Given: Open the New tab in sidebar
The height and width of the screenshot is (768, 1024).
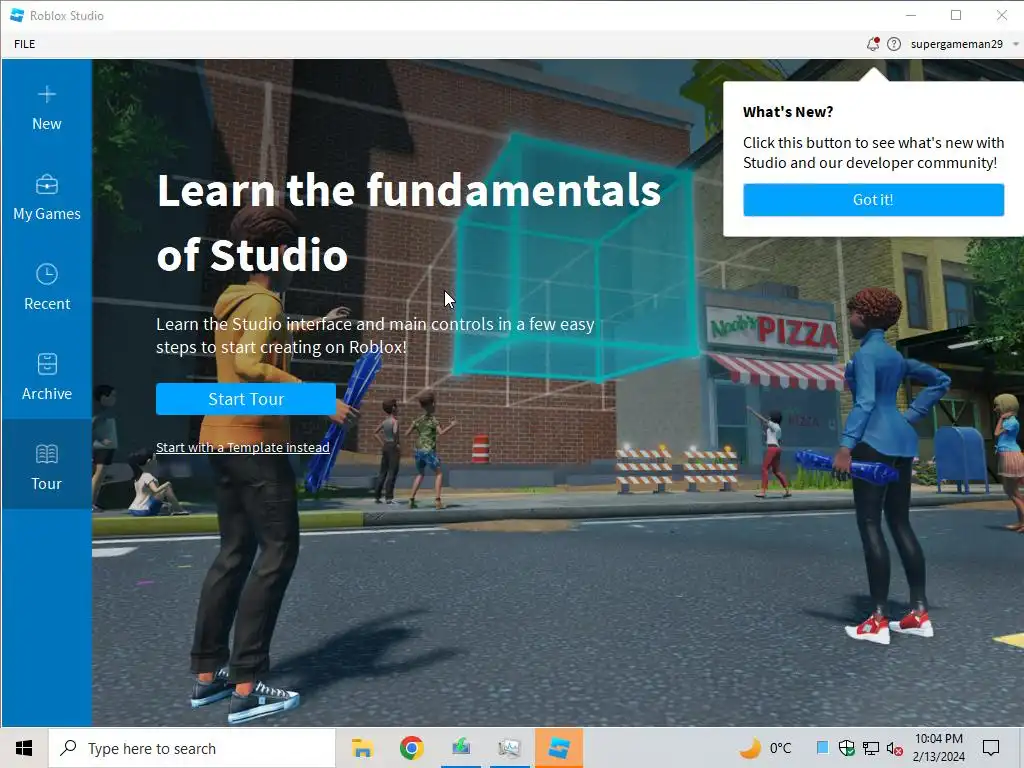Looking at the screenshot, I should 46,108.
